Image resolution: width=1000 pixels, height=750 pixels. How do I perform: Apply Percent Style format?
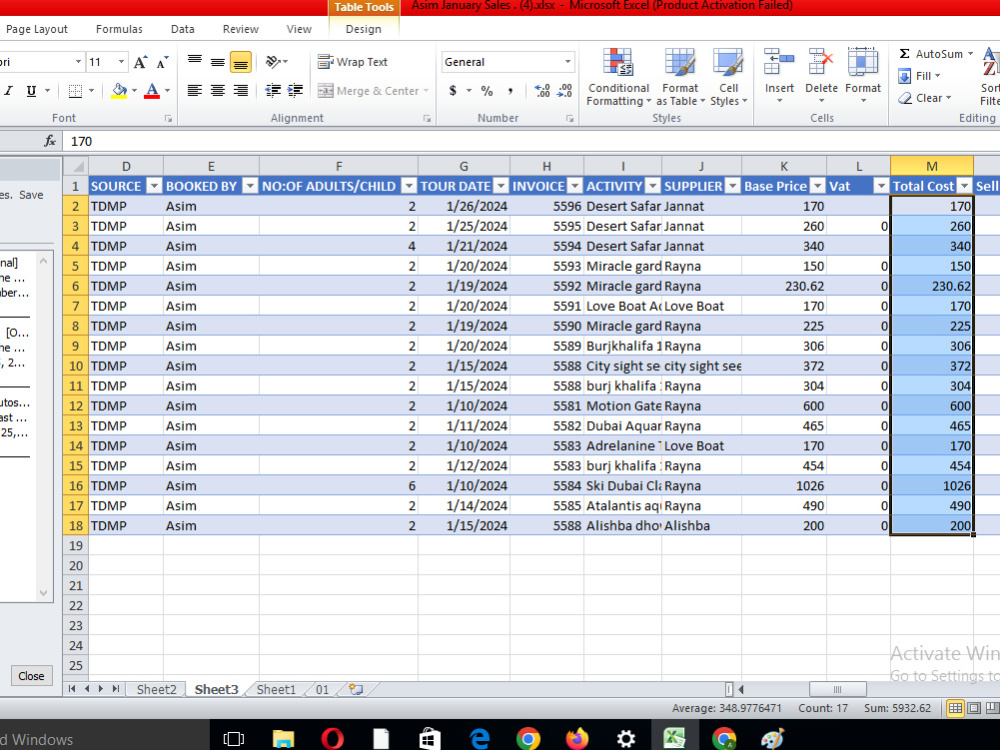tap(487, 91)
